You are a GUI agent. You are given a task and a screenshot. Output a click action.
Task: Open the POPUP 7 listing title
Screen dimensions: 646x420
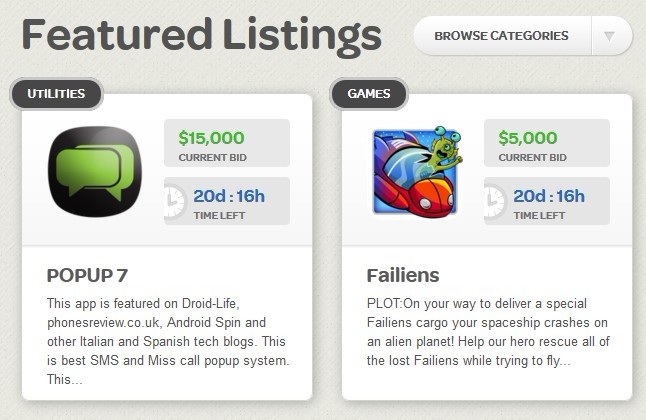tap(87, 275)
